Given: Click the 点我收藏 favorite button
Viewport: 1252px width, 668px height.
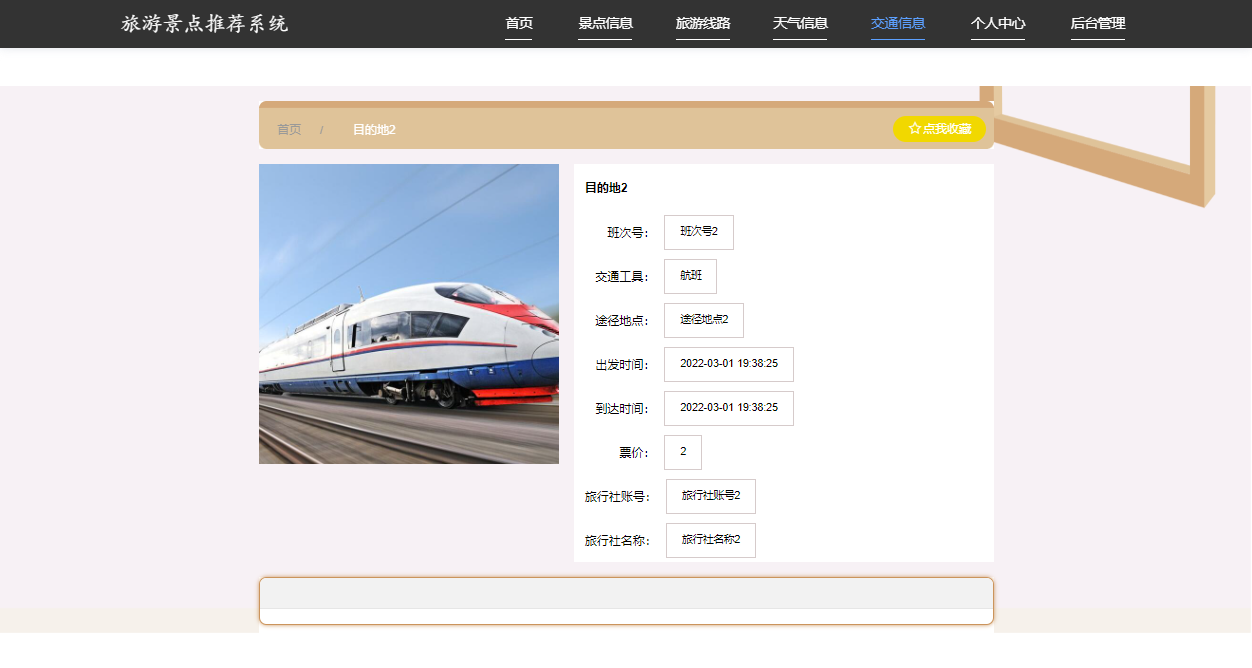Looking at the screenshot, I should (x=939, y=129).
